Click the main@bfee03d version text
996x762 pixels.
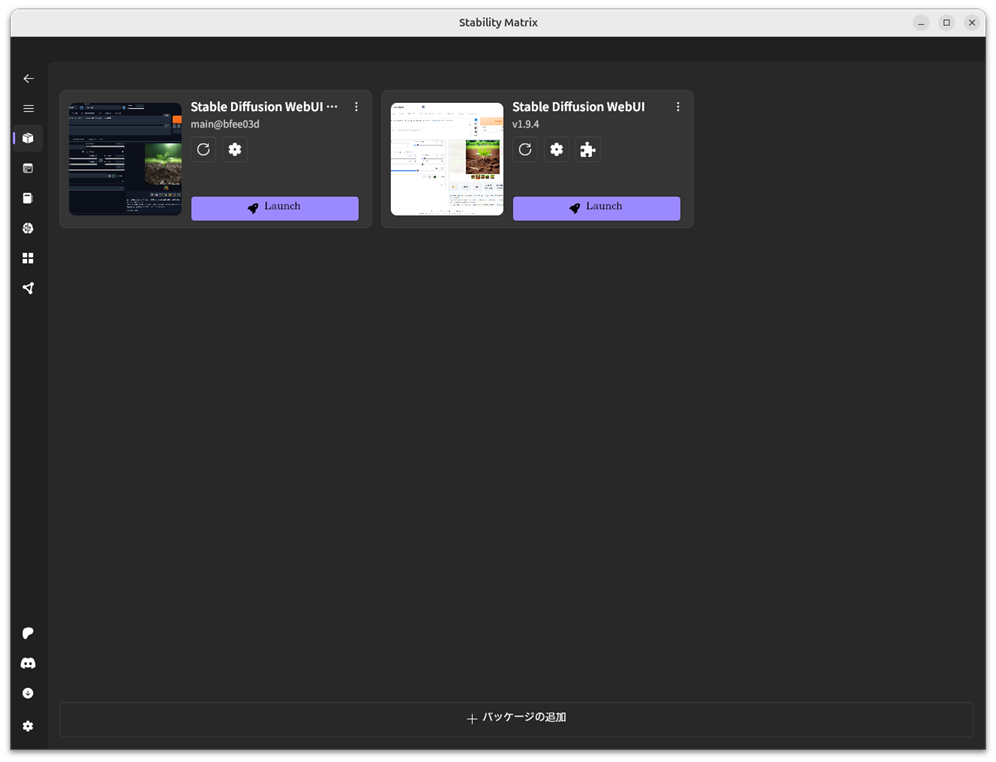225,124
